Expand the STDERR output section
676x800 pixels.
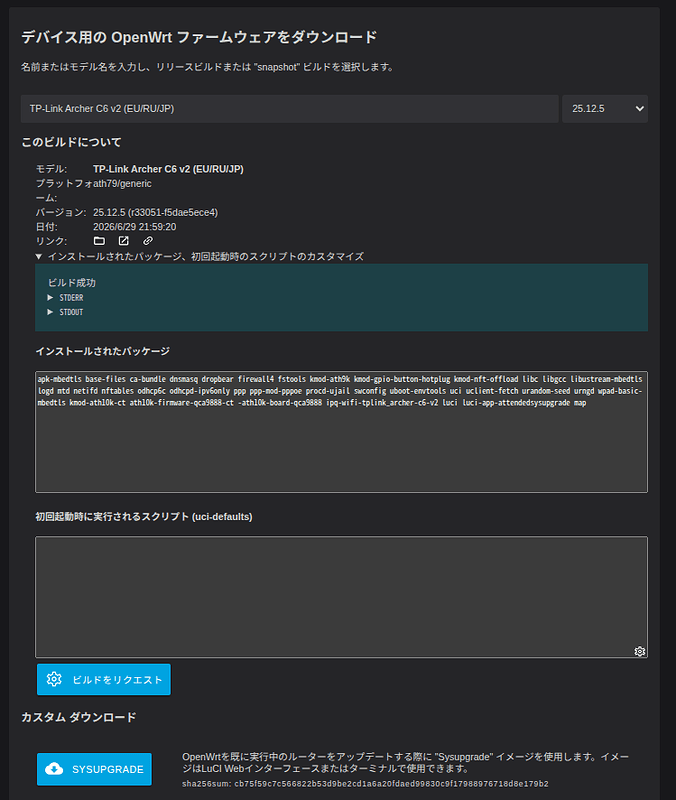[65, 297]
